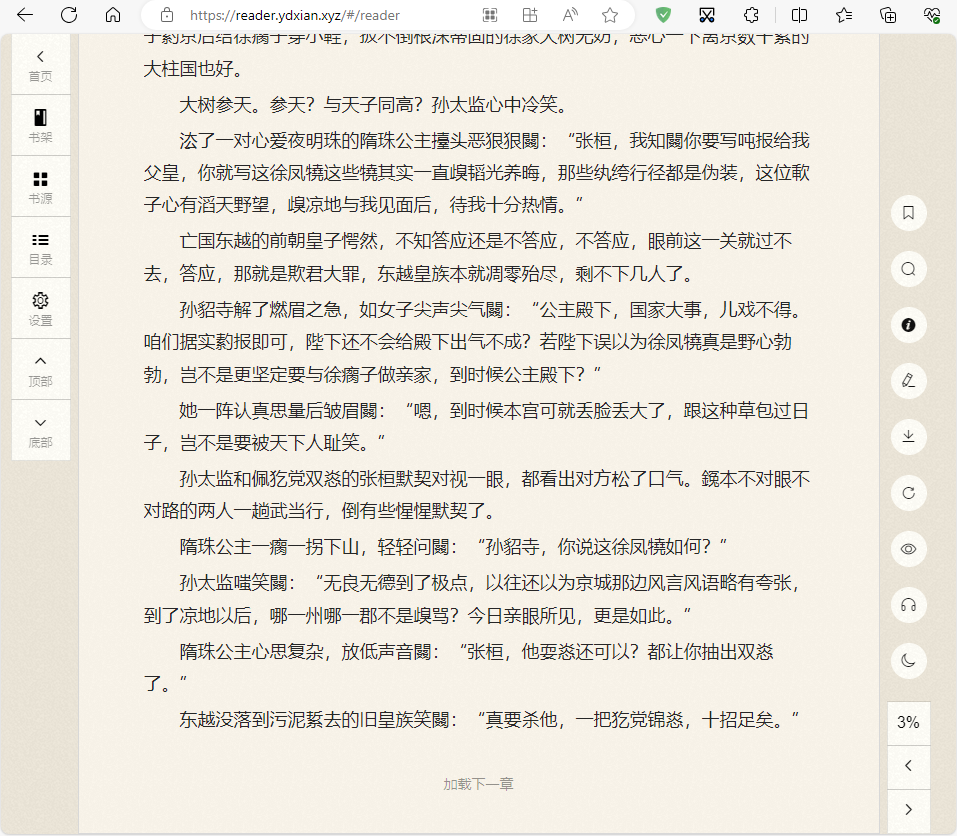The image size is (957, 836).
Task: Open the Collections icon
Action: (888, 15)
